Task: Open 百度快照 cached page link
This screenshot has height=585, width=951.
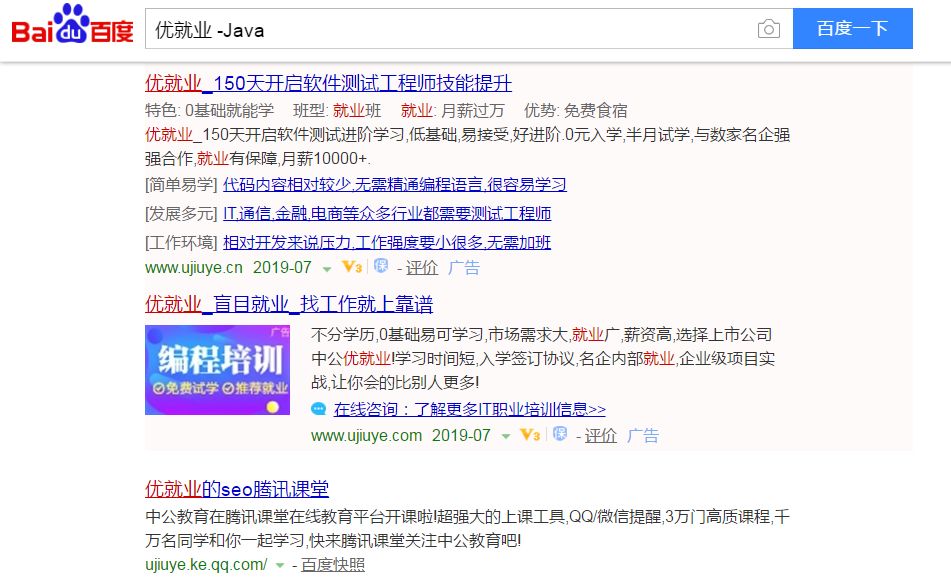Action: point(333,565)
